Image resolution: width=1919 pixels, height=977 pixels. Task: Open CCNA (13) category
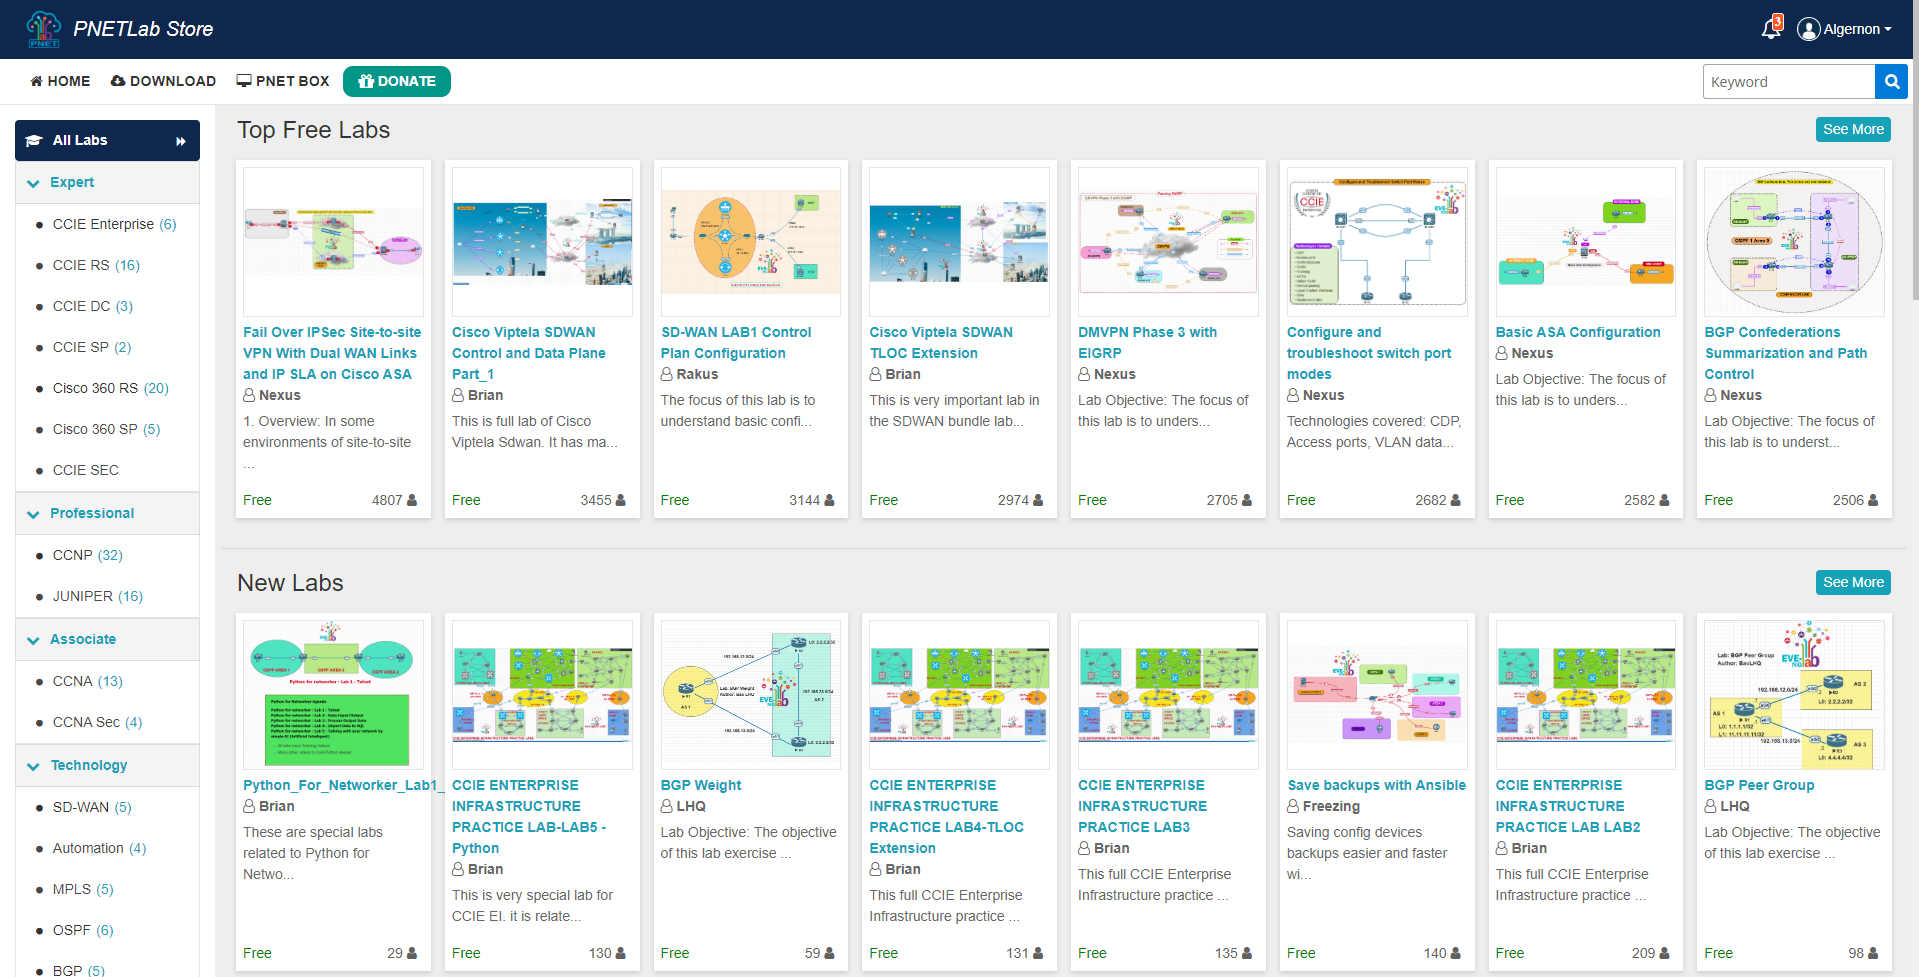88,681
